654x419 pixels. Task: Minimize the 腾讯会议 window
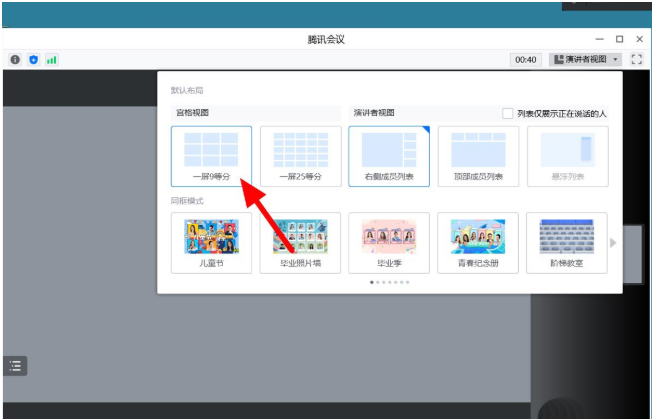click(600, 39)
